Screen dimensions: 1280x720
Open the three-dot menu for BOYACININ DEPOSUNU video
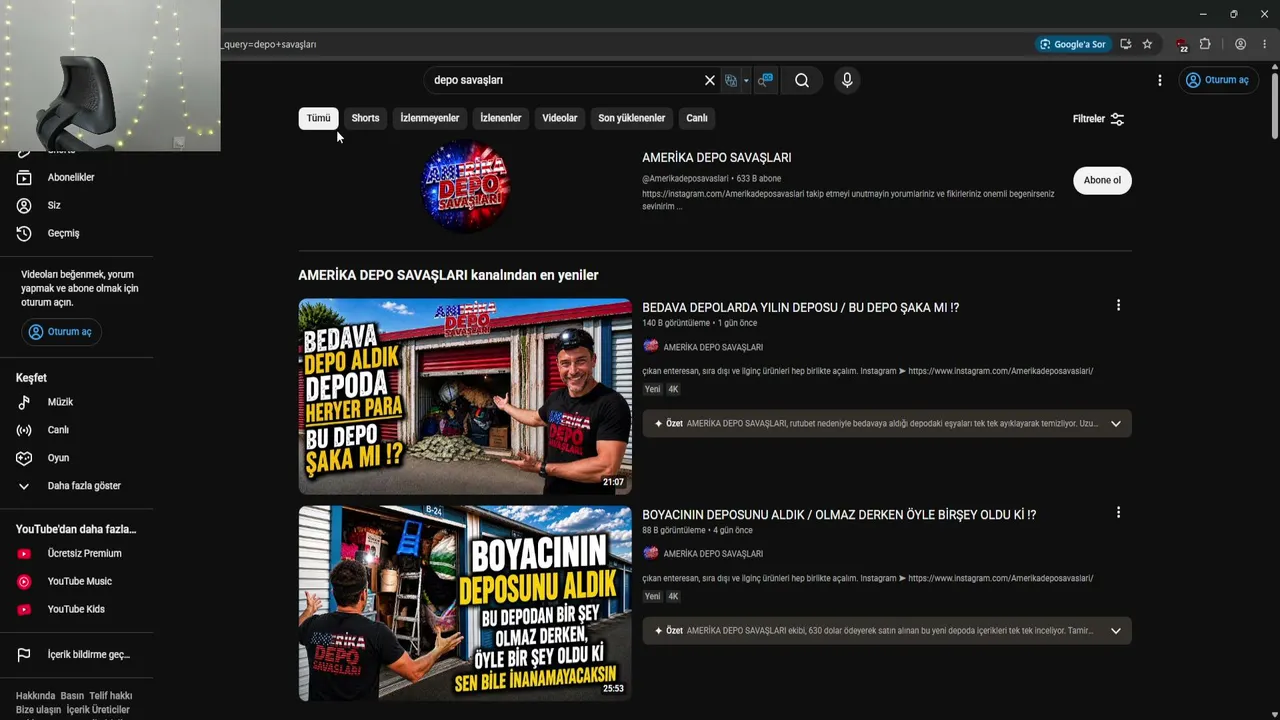pyautogui.click(x=1118, y=513)
